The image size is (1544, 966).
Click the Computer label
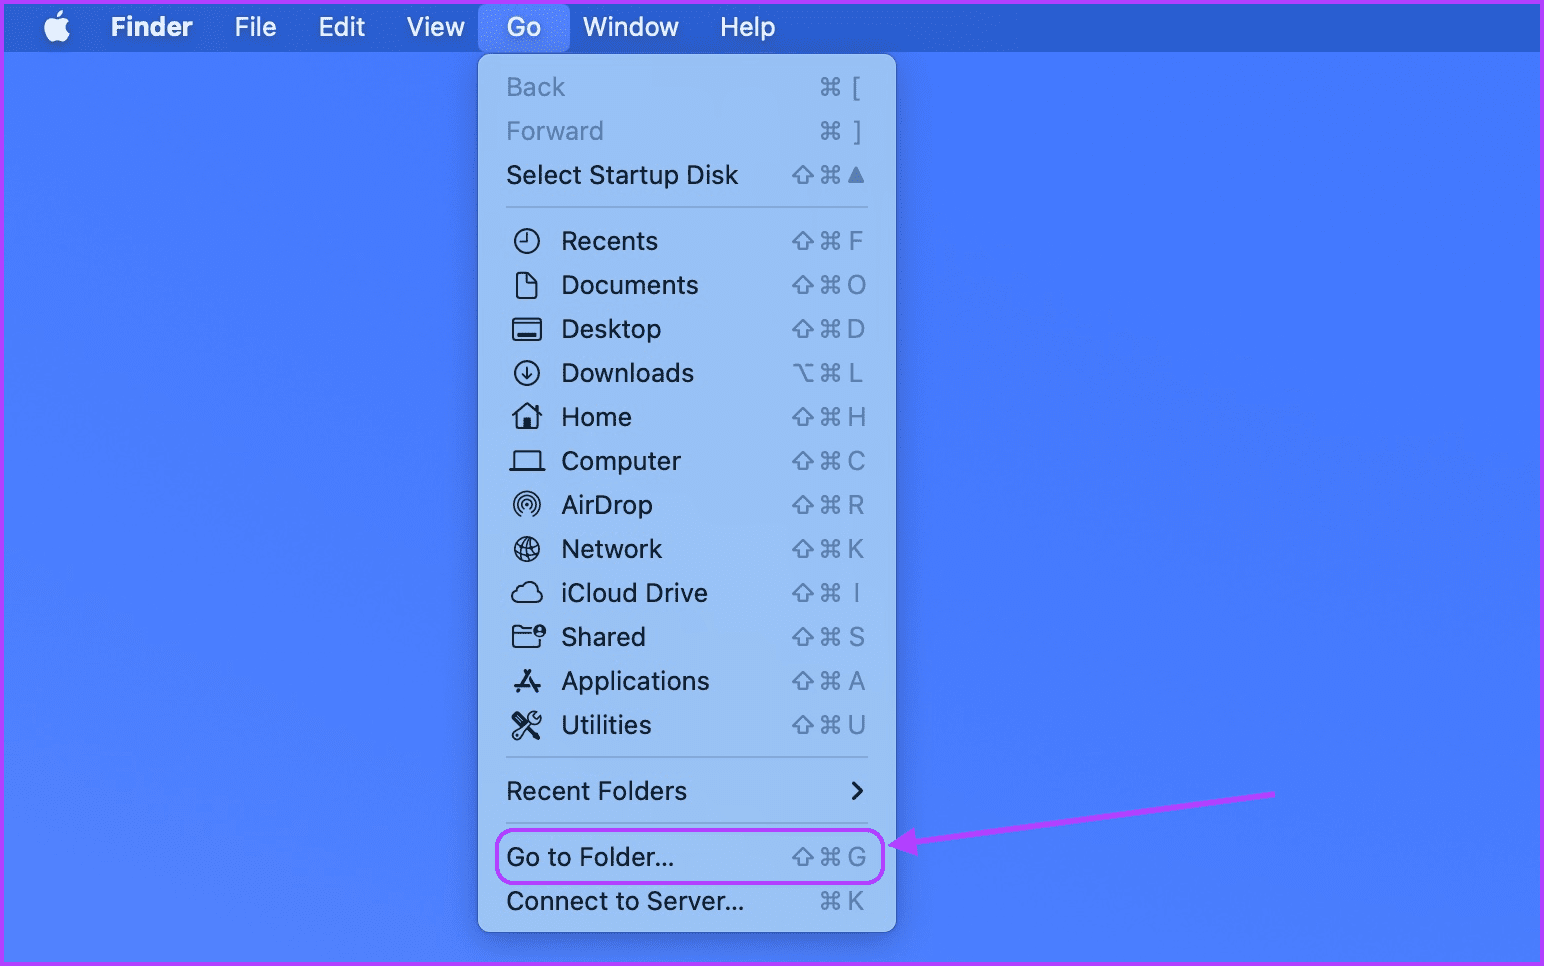pyautogui.click(x=621, y=461)
